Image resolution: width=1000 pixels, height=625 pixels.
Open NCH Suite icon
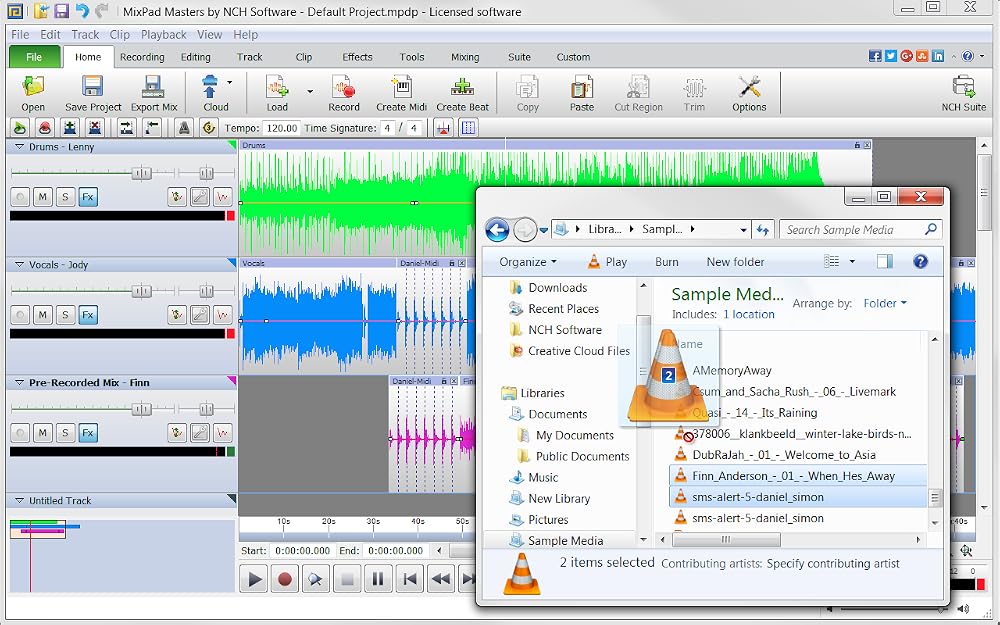point(963,86)
